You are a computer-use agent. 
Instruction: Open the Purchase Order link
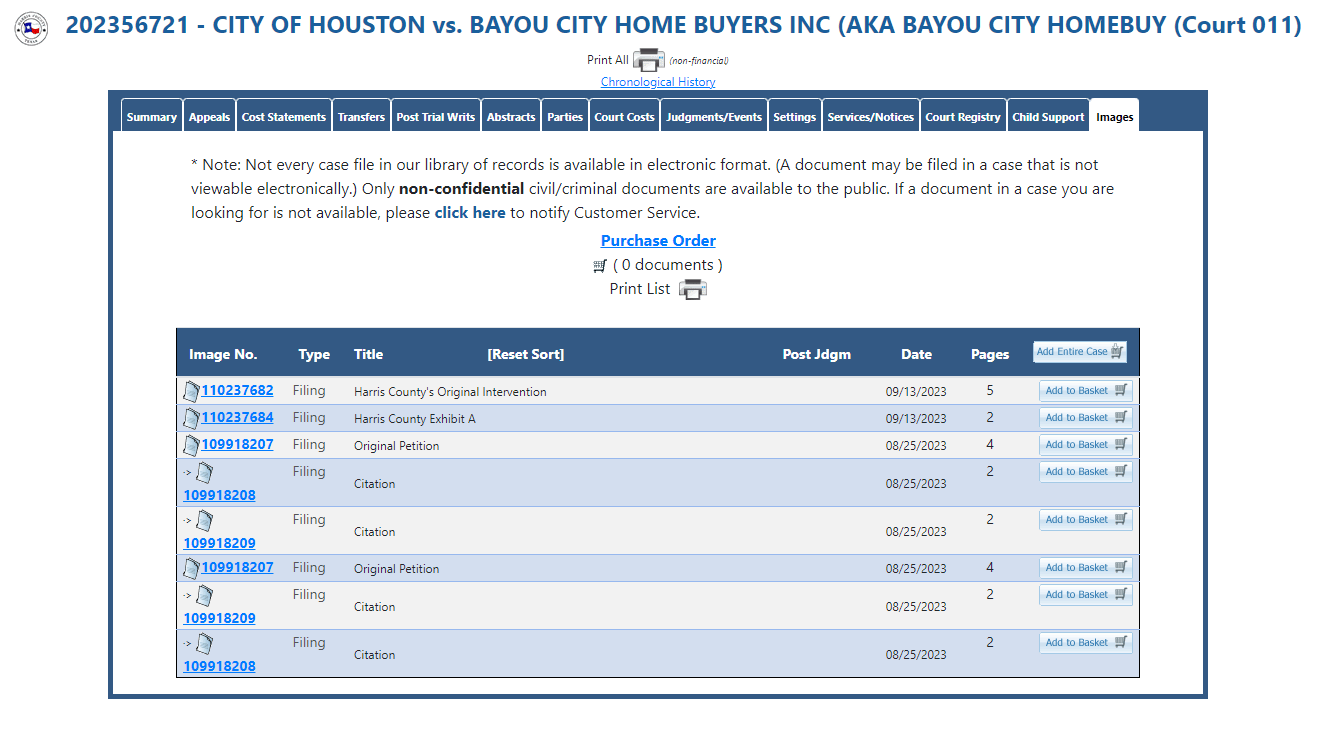click(x=658, y=241)
